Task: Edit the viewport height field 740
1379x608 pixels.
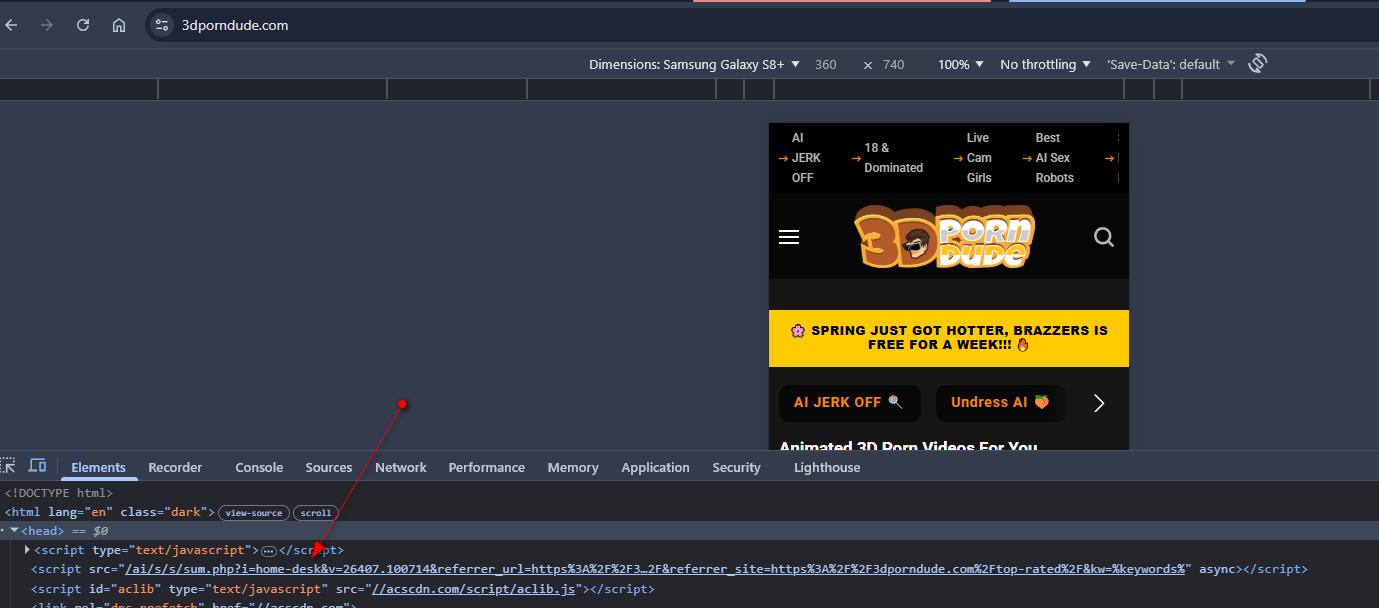Action: tap(893, 64)
